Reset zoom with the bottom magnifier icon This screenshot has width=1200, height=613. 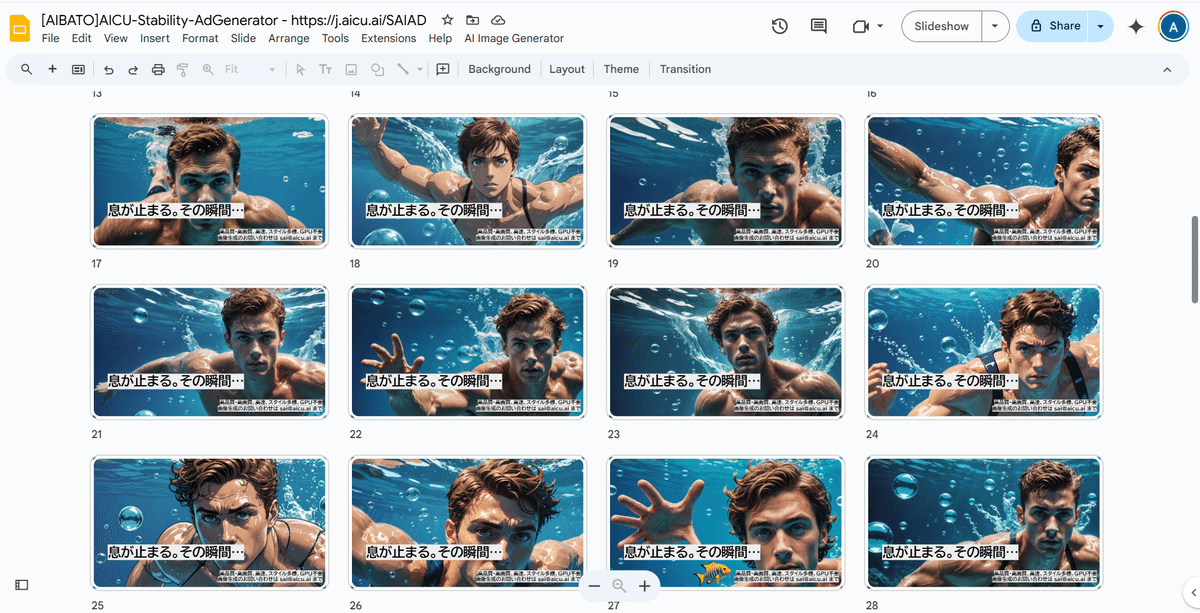619,586
